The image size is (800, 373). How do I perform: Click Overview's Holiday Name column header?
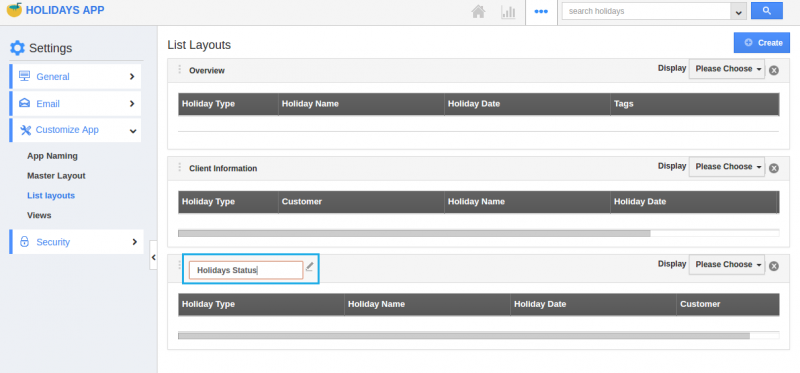pyautogui.click(x=362, y=104)
